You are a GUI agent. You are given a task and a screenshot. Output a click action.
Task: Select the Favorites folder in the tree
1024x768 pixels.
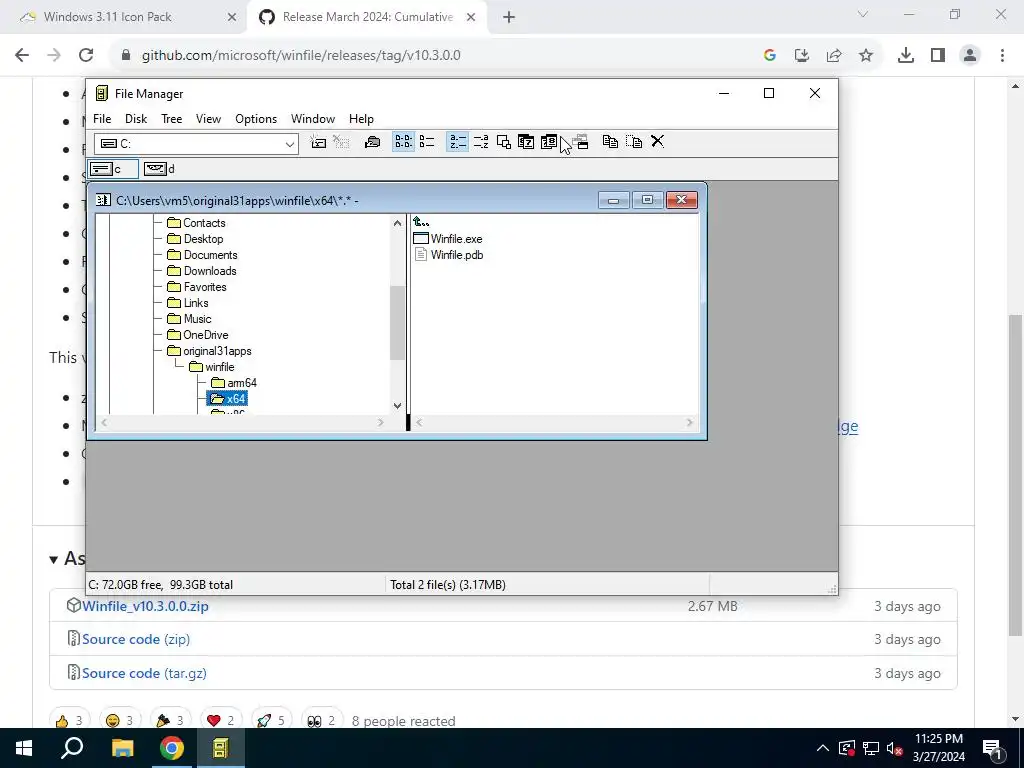coord(197,287)
